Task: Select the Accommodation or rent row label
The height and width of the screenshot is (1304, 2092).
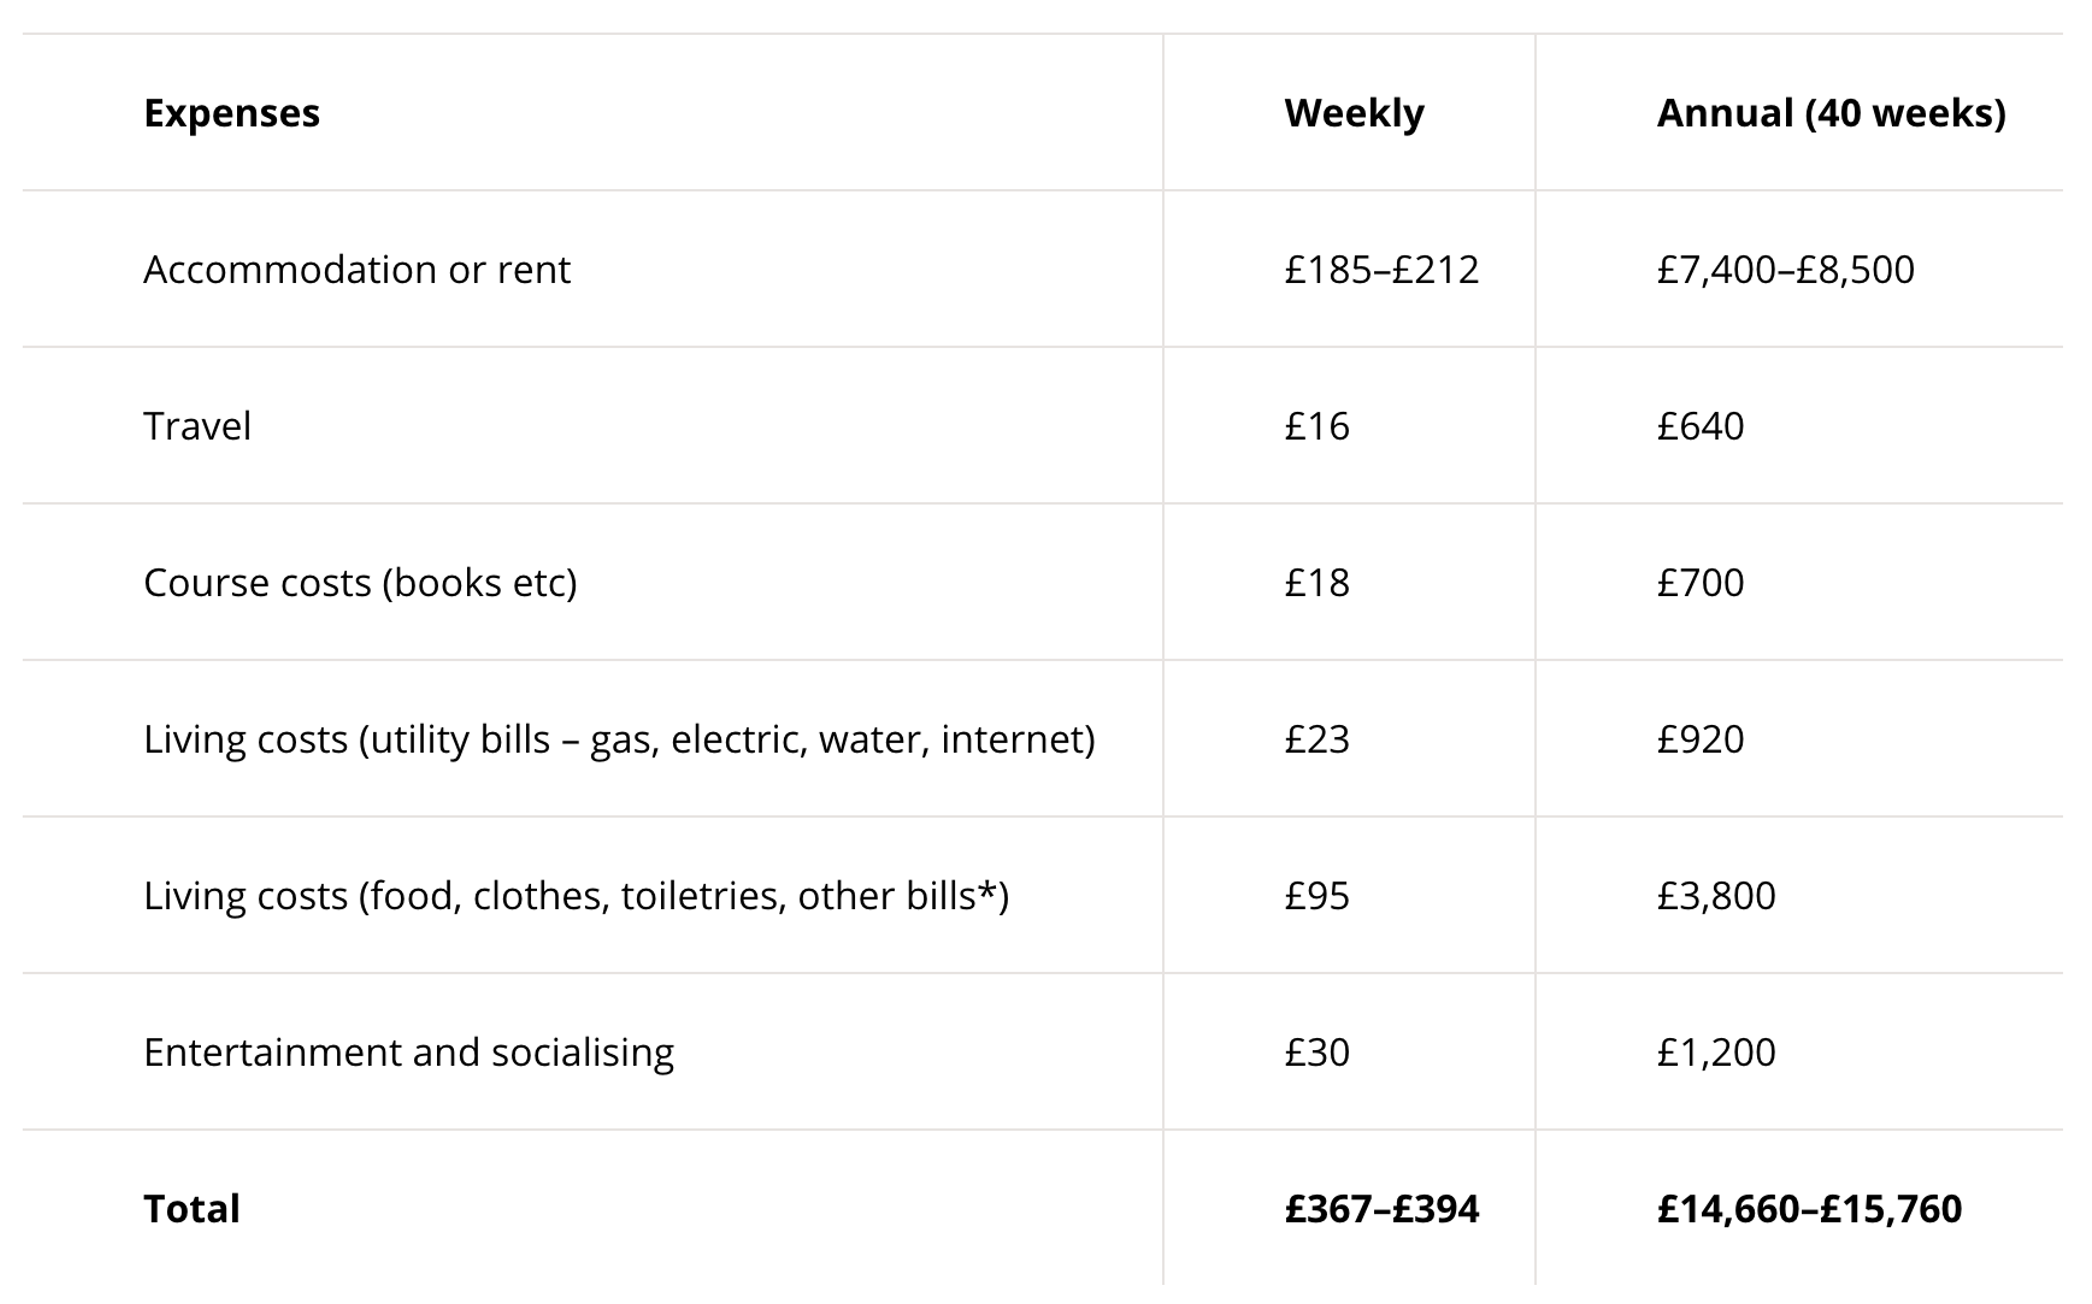Action: point(356,269)
